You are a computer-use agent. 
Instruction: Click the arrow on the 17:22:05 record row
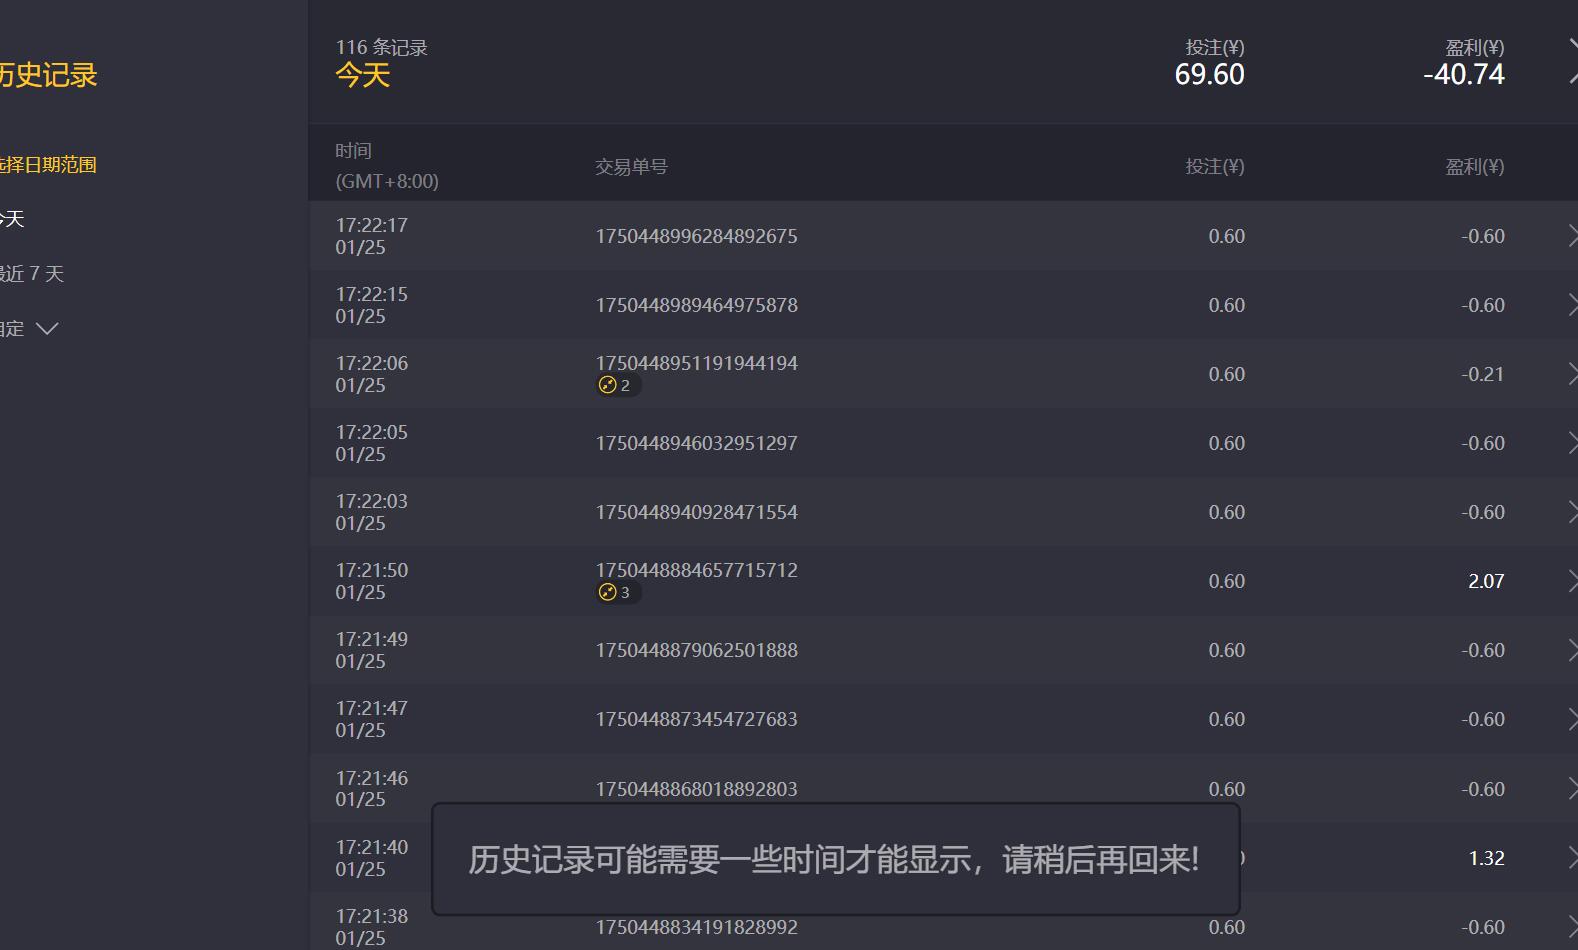tap(1571, 443)
